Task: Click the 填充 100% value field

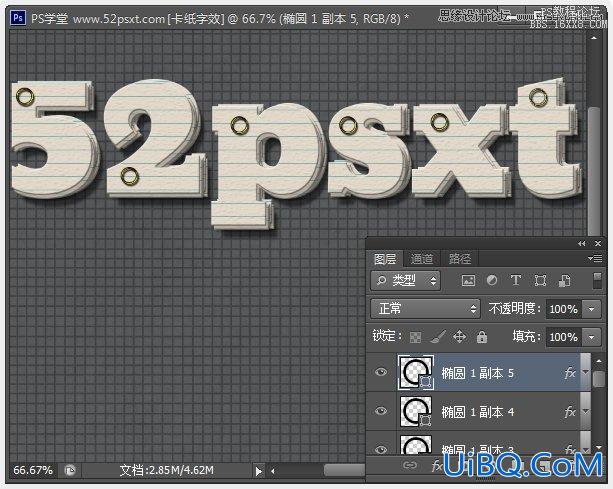Action: 563,337
